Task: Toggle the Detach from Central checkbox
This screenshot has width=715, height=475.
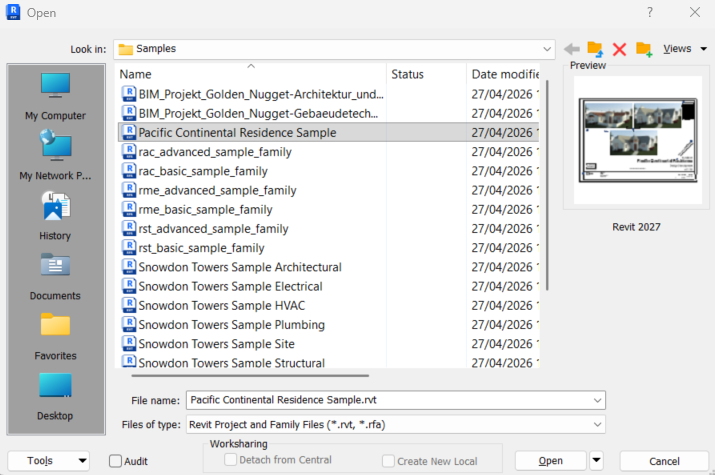Action: 231,460
